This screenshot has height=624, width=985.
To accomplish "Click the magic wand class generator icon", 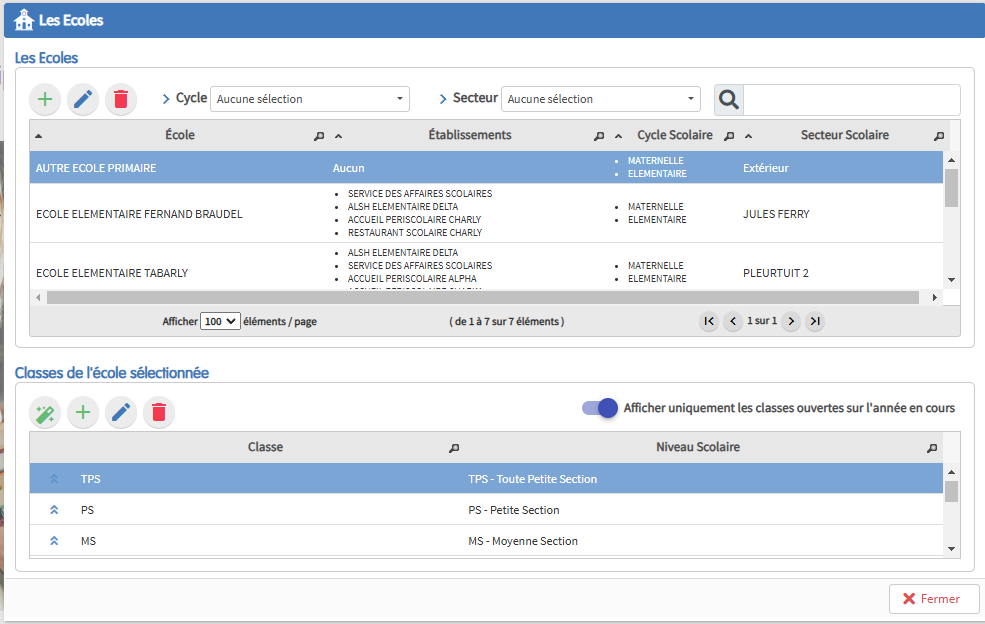I will [45, 412].
